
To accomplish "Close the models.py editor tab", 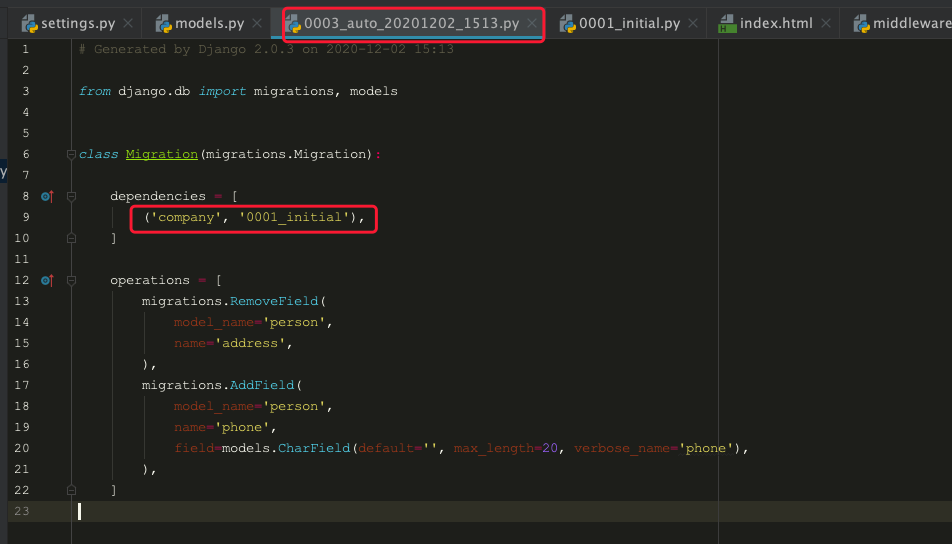I will click(x=257, y=23).
